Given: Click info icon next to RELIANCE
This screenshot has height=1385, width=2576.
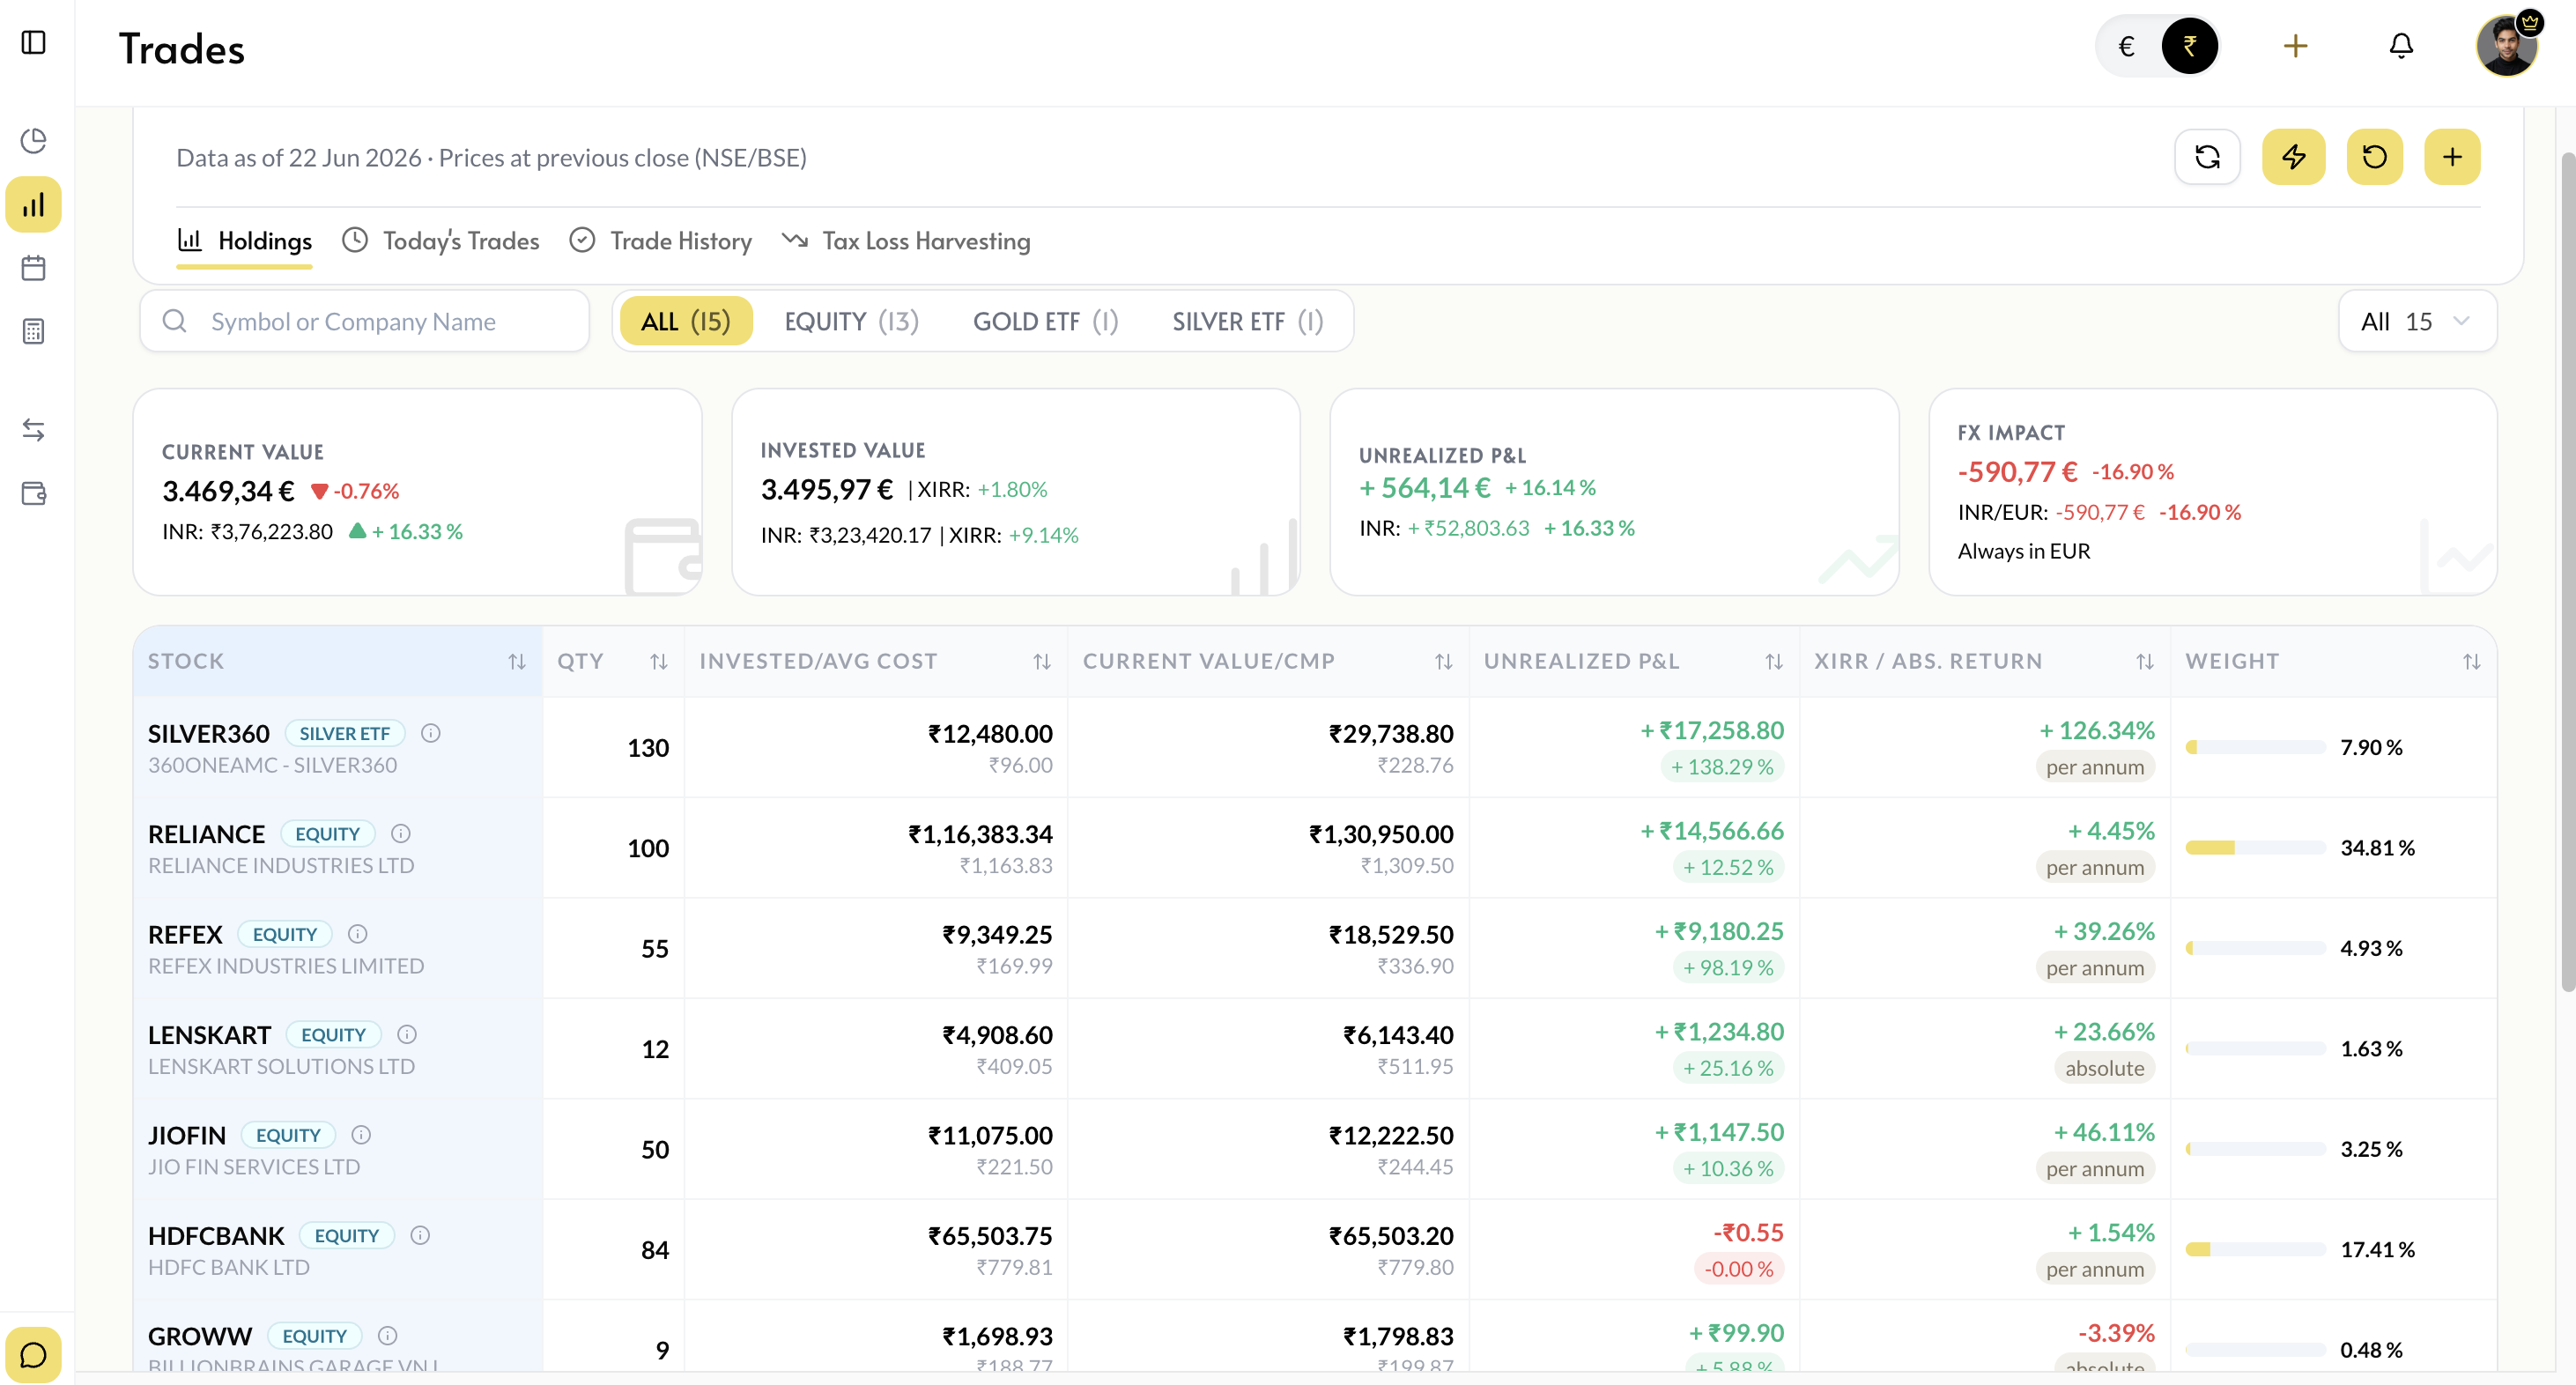Looking at the screenshot, I should pyautogui.click(x=401, y=833).
